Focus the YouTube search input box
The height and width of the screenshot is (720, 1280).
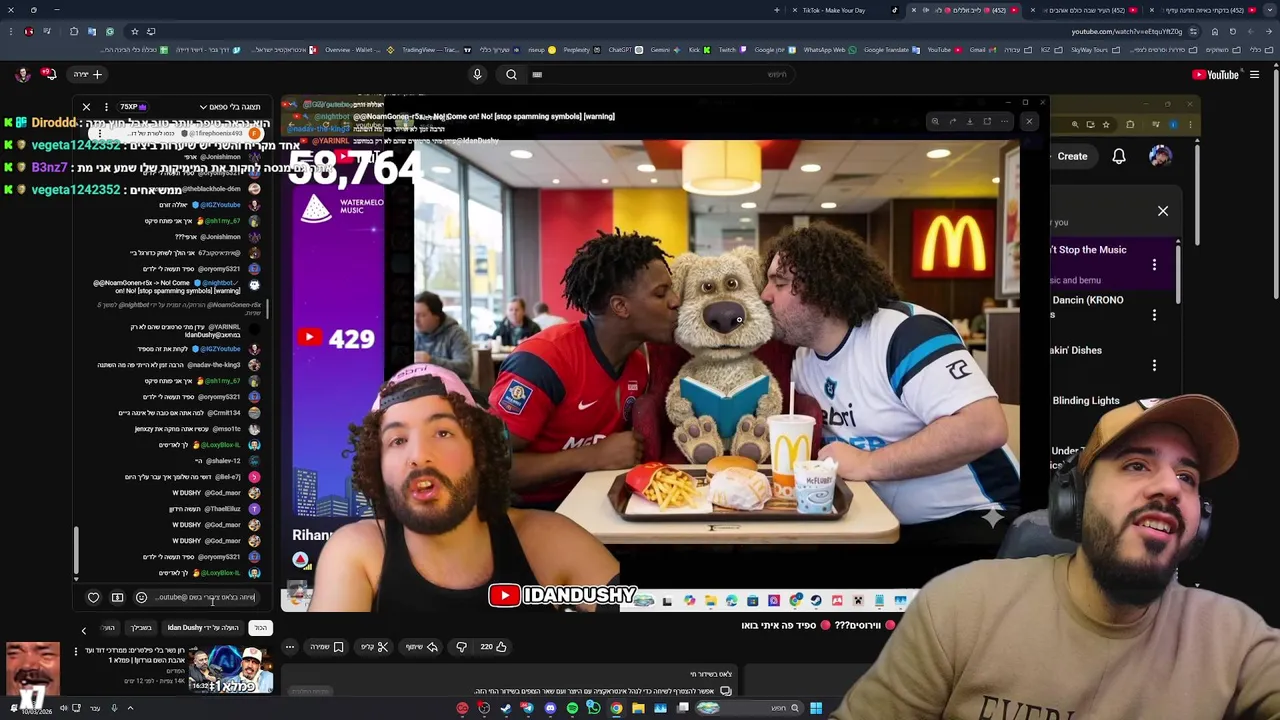point(660,74)
